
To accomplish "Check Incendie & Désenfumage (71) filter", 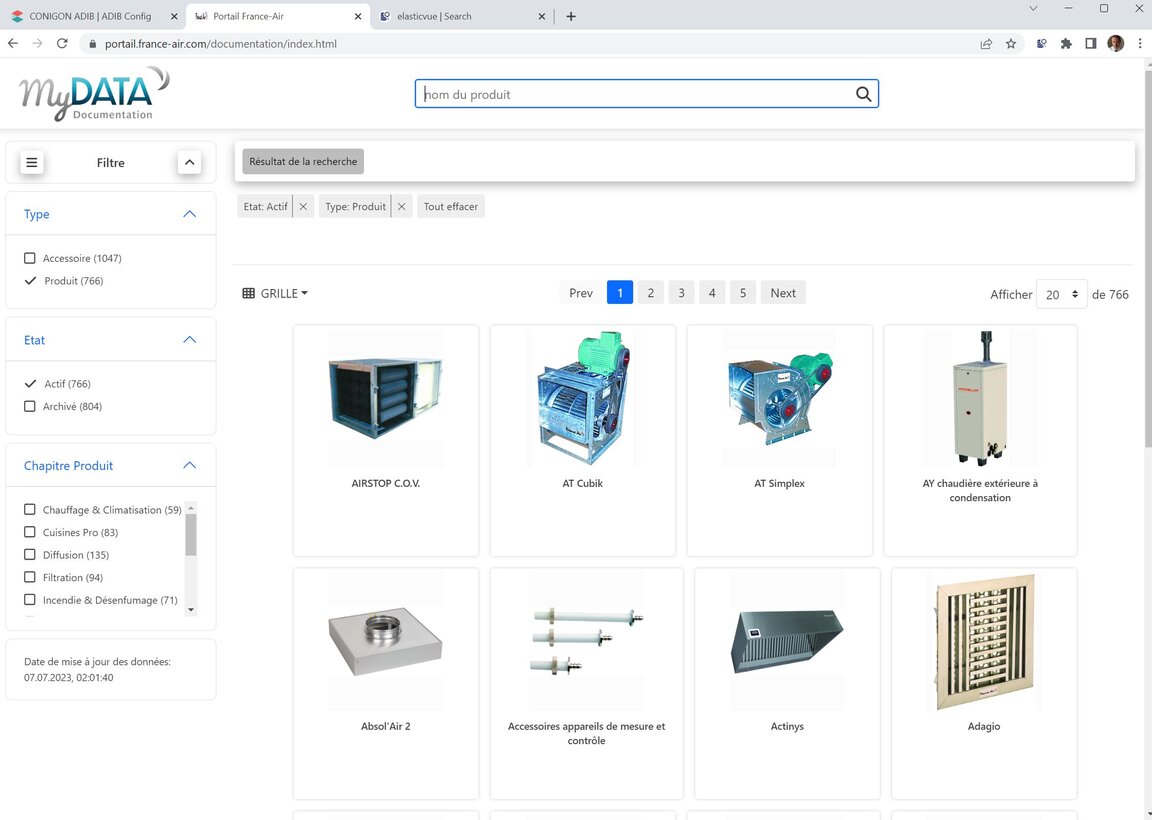I will [x=29, y=600].
